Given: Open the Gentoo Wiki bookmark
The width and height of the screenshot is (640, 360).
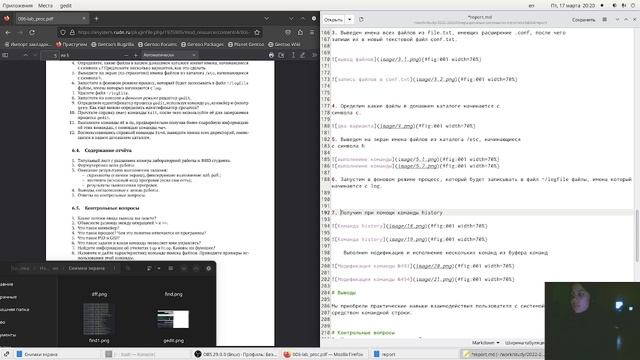Looking at the screenshot, I should point(284,44).
